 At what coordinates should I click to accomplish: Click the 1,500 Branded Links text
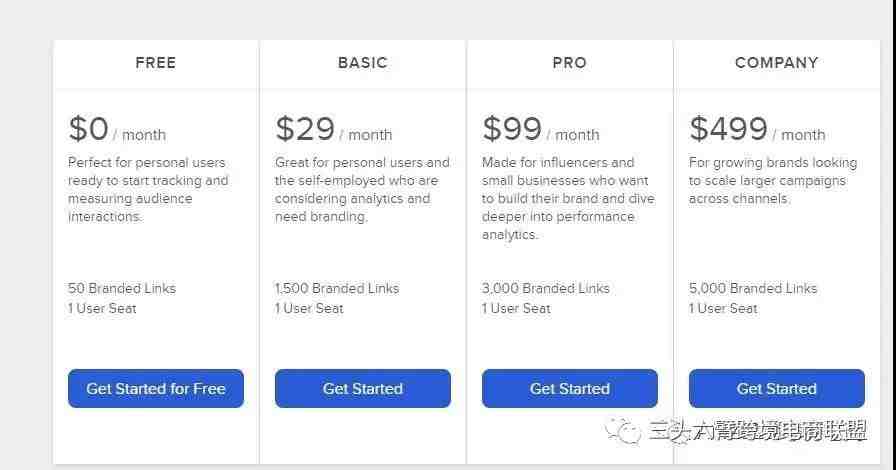(337, 288)
